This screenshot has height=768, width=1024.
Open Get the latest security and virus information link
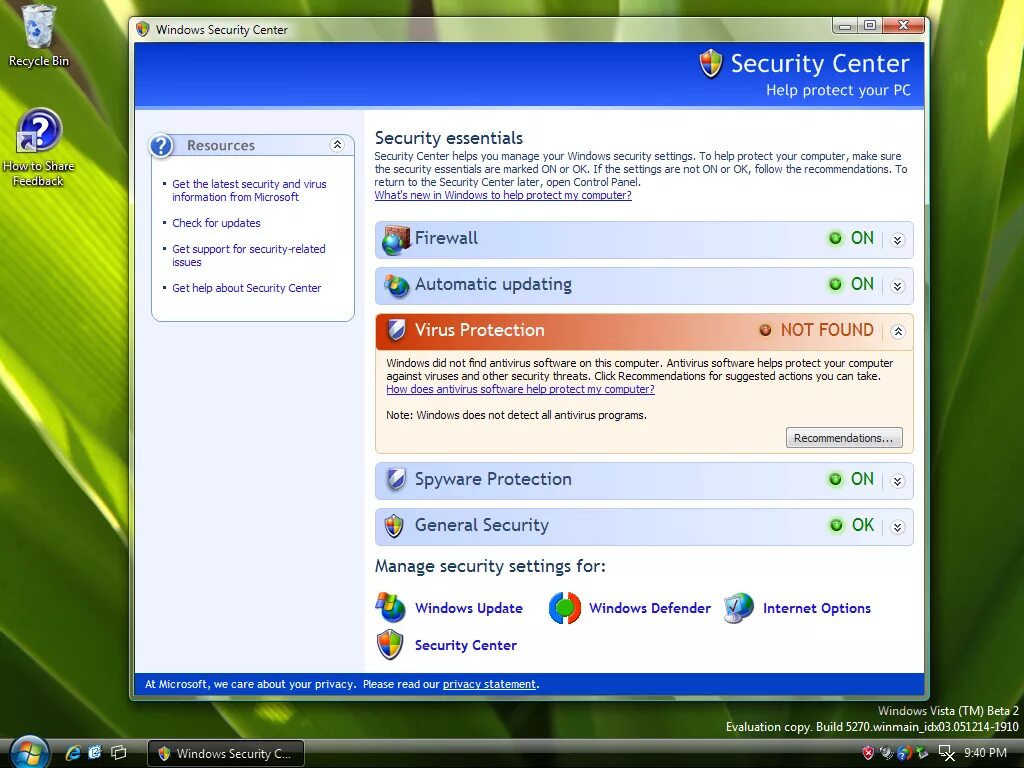[x=249, y=191]
